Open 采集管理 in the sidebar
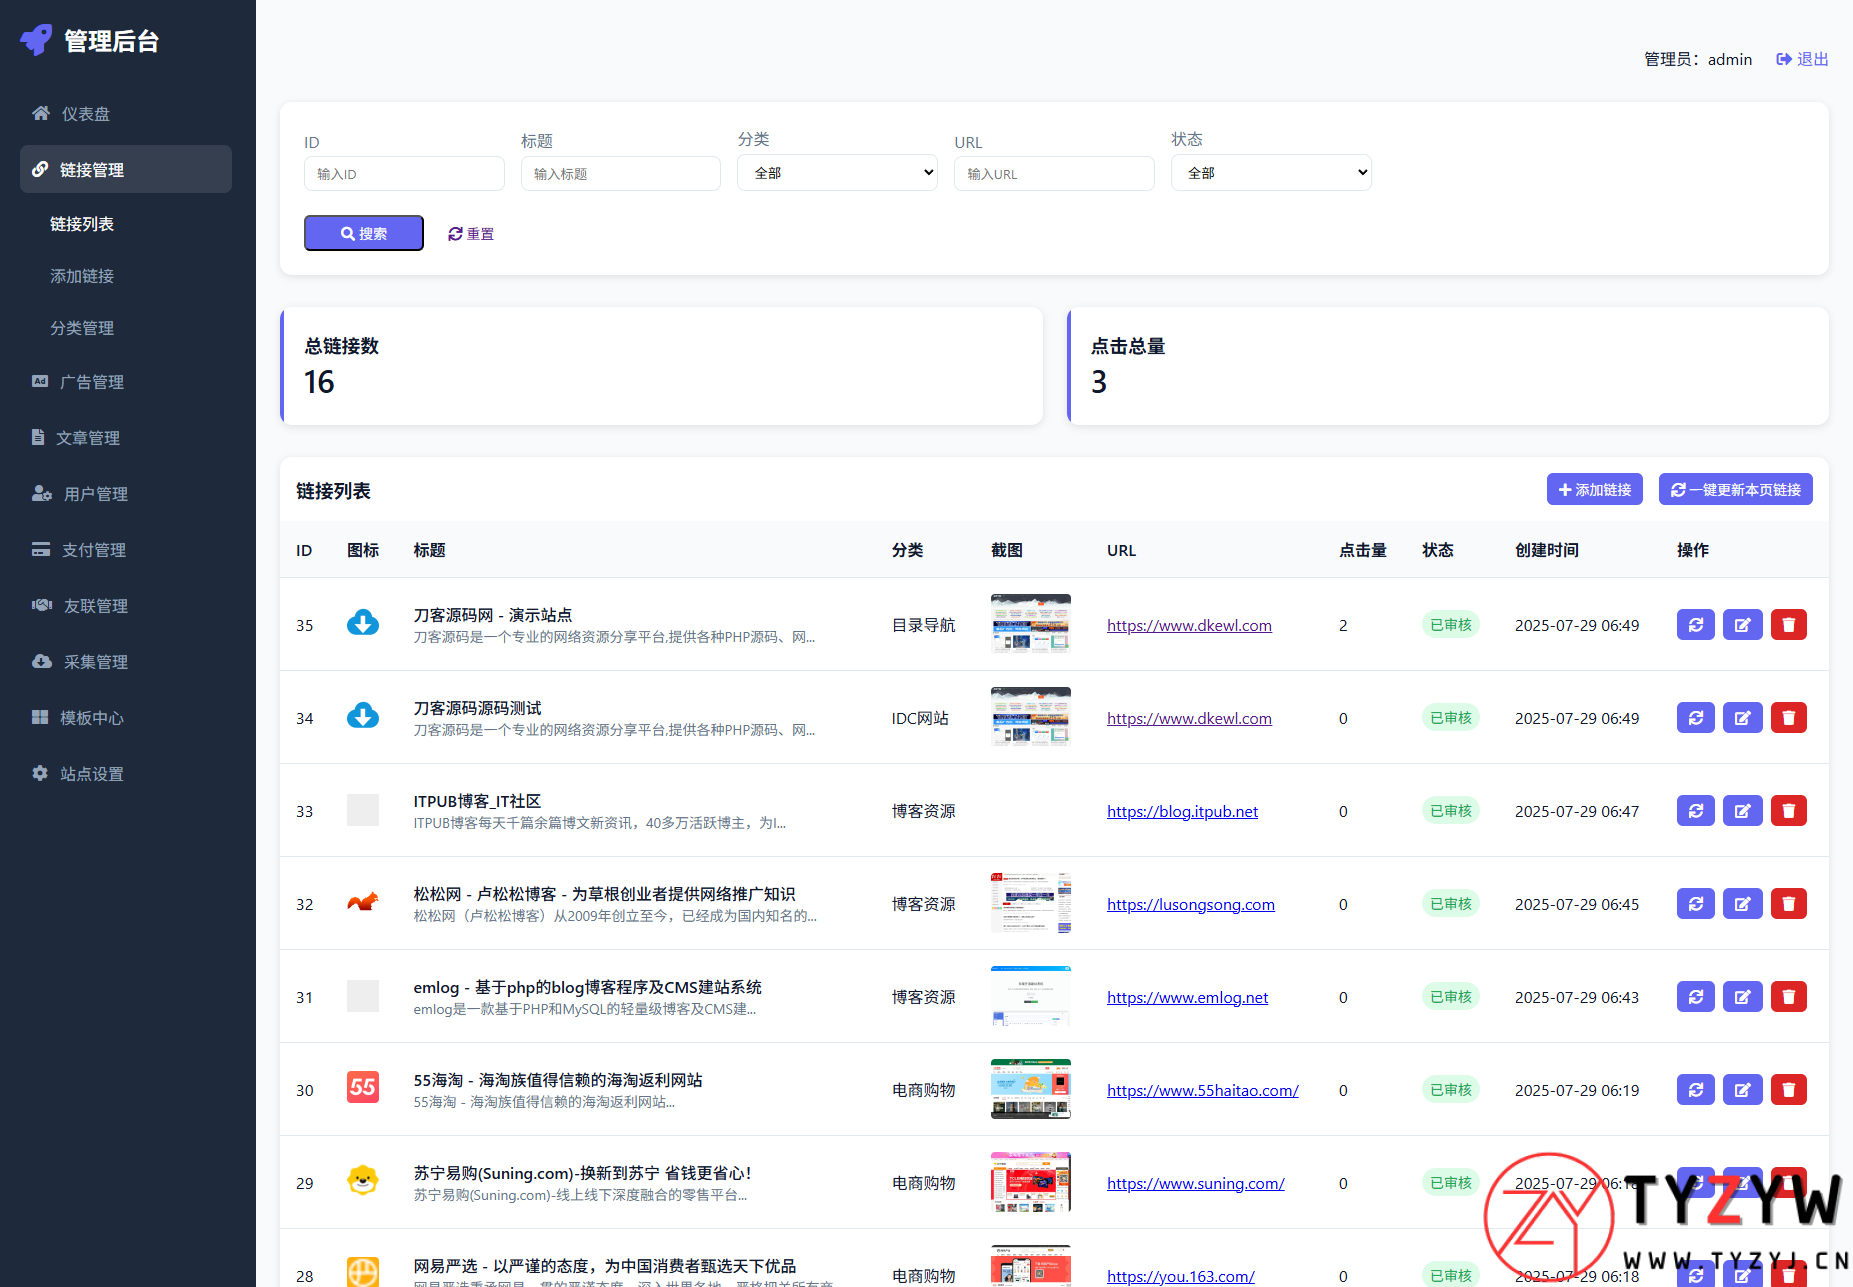 [x=96, y=662]
